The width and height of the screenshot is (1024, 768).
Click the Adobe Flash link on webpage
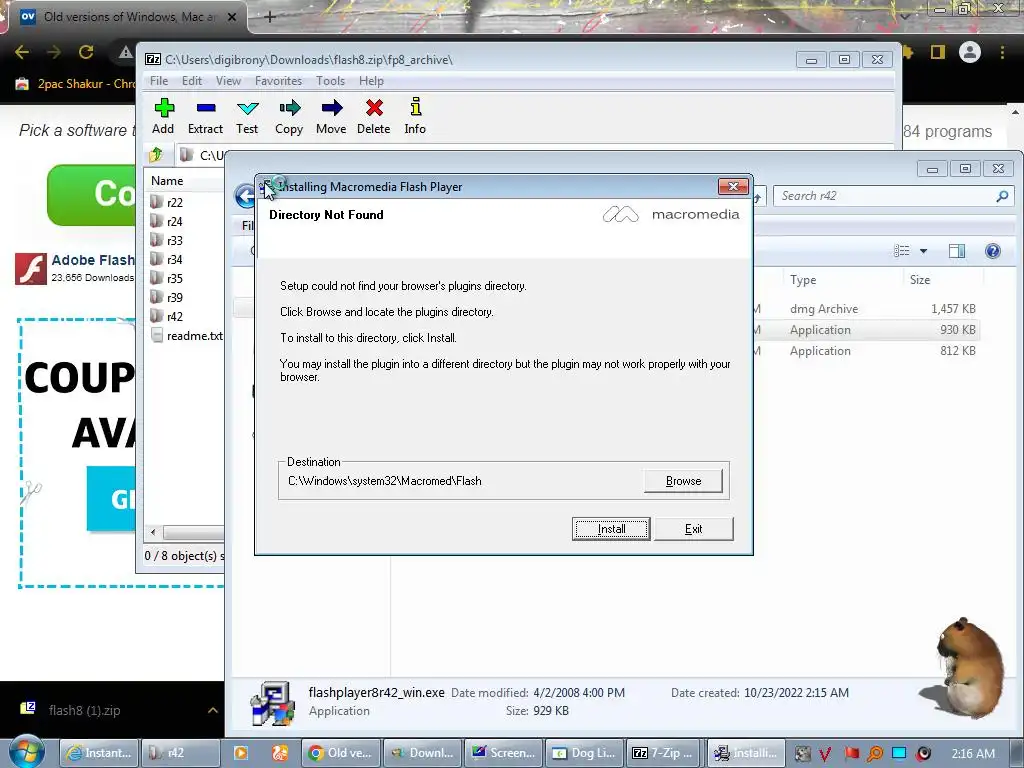[93, 260]
